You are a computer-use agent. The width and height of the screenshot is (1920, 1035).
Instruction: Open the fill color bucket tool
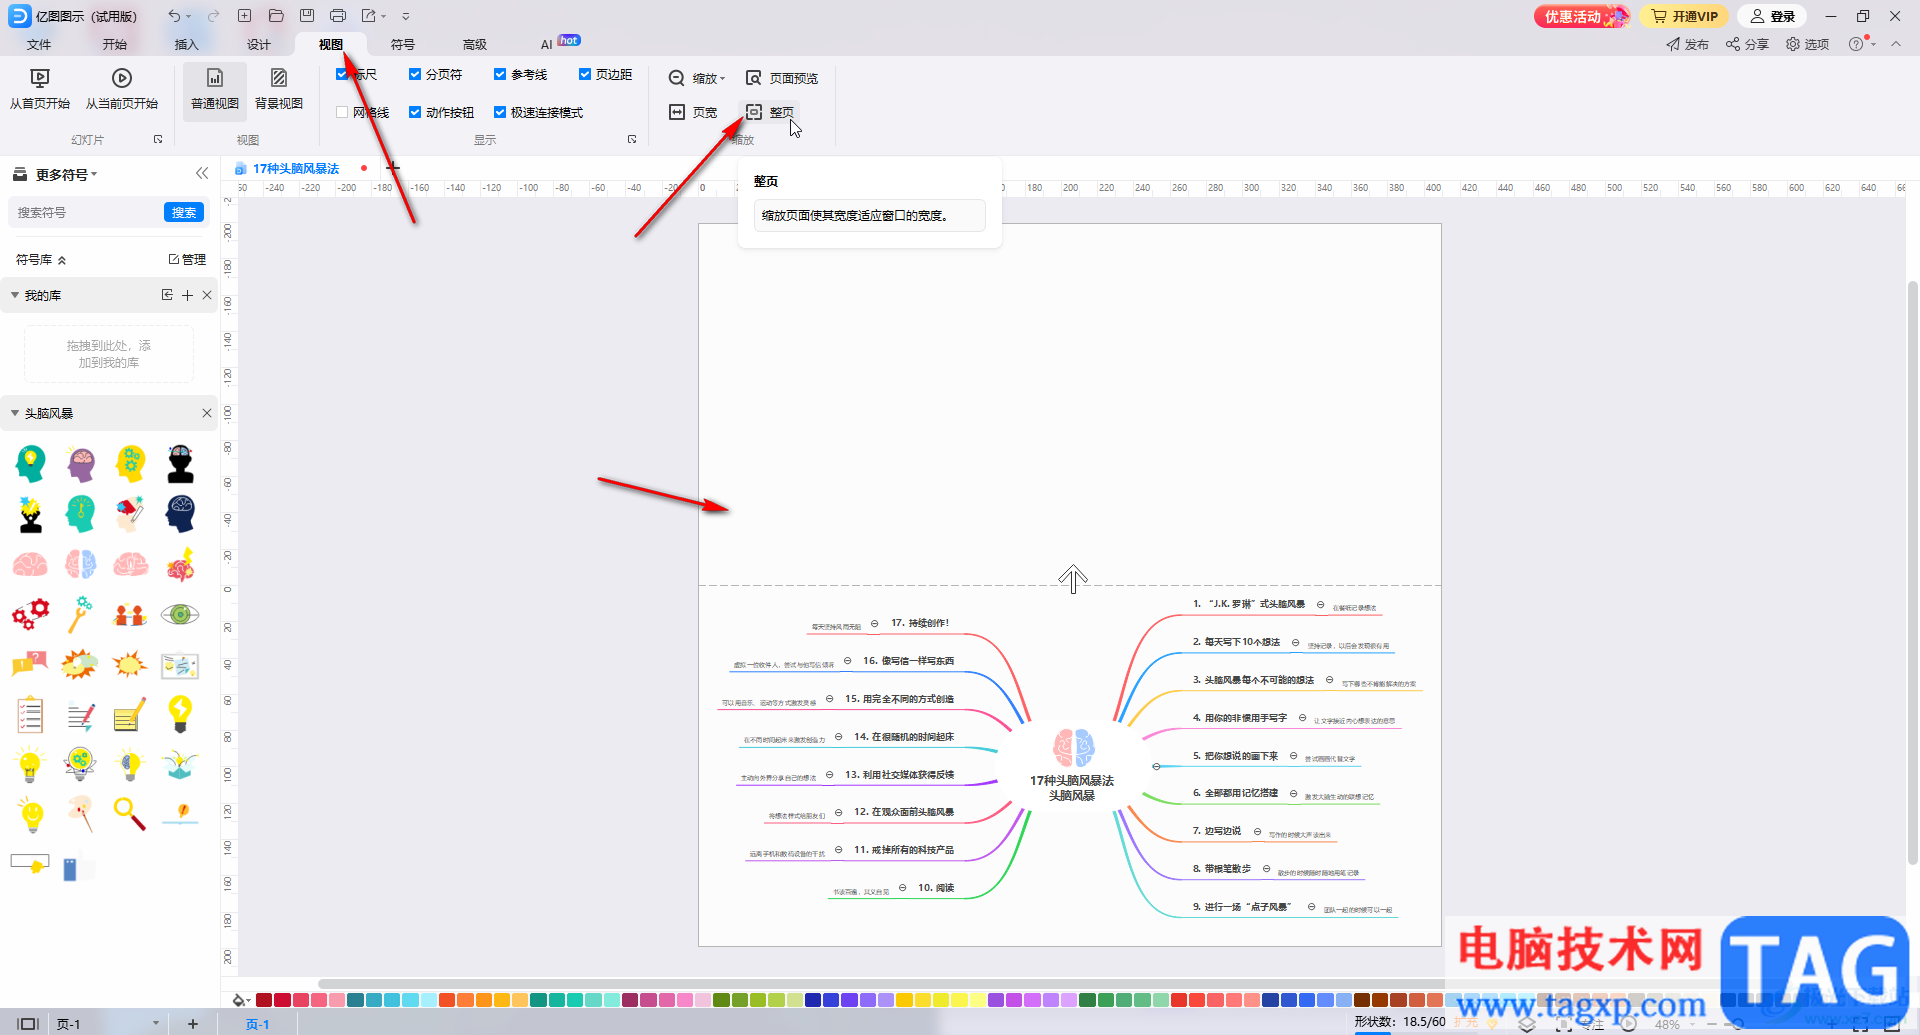[240, 1000]
